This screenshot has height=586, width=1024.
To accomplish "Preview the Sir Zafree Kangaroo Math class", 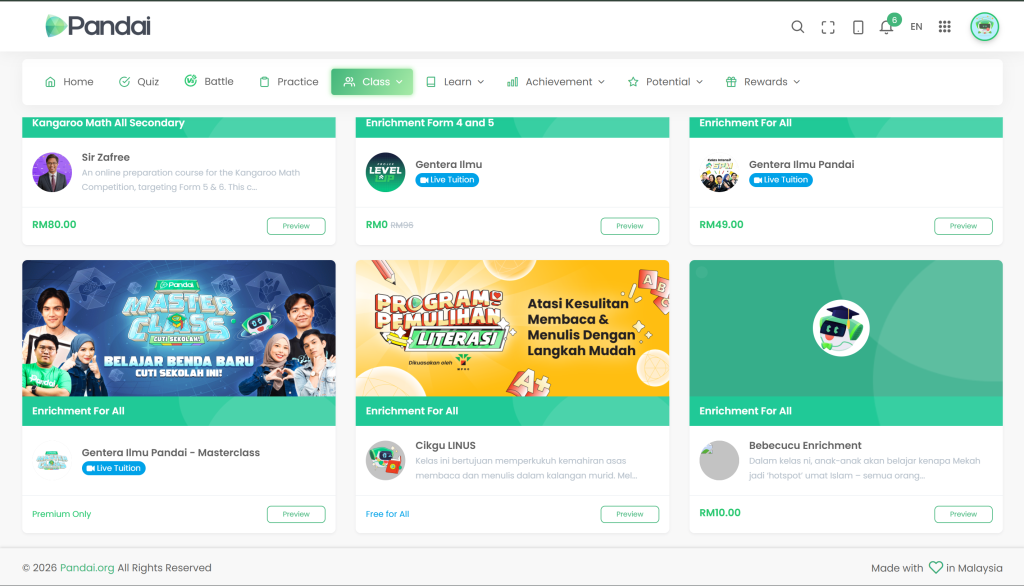I will point(296,226).
